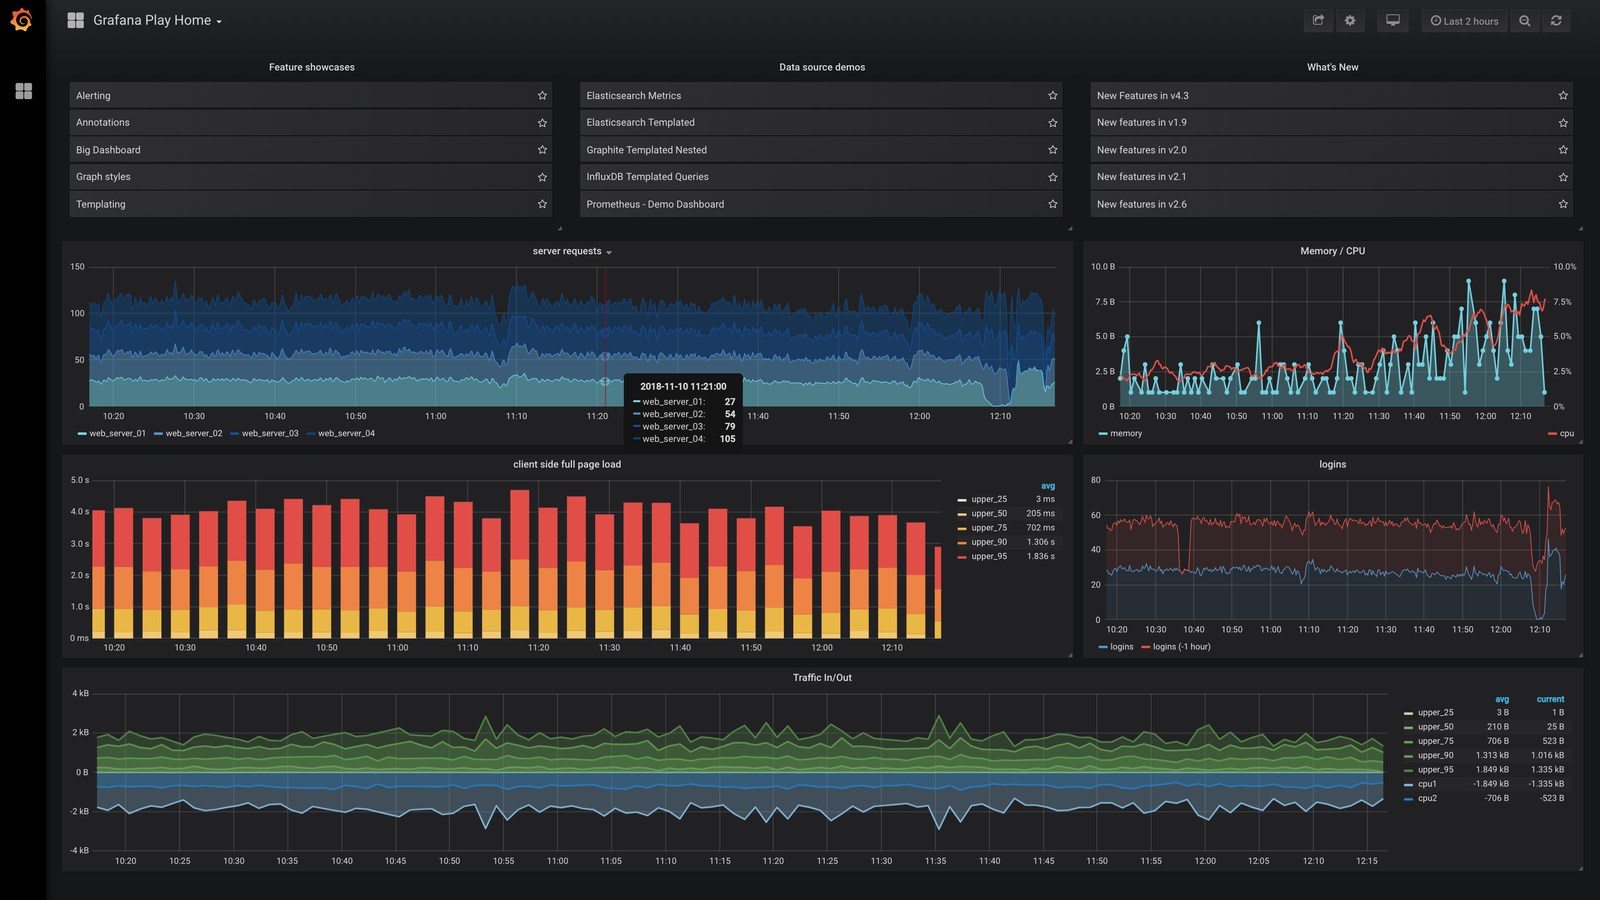Star New features in v1.9
Viewport: 1600px width, 900px height.
[1563, 123]
